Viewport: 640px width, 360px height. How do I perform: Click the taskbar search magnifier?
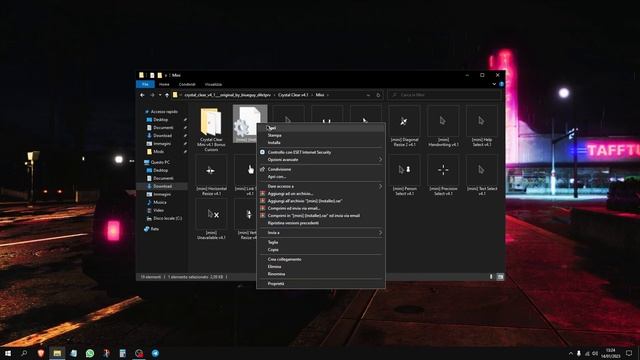pos(24,353)
